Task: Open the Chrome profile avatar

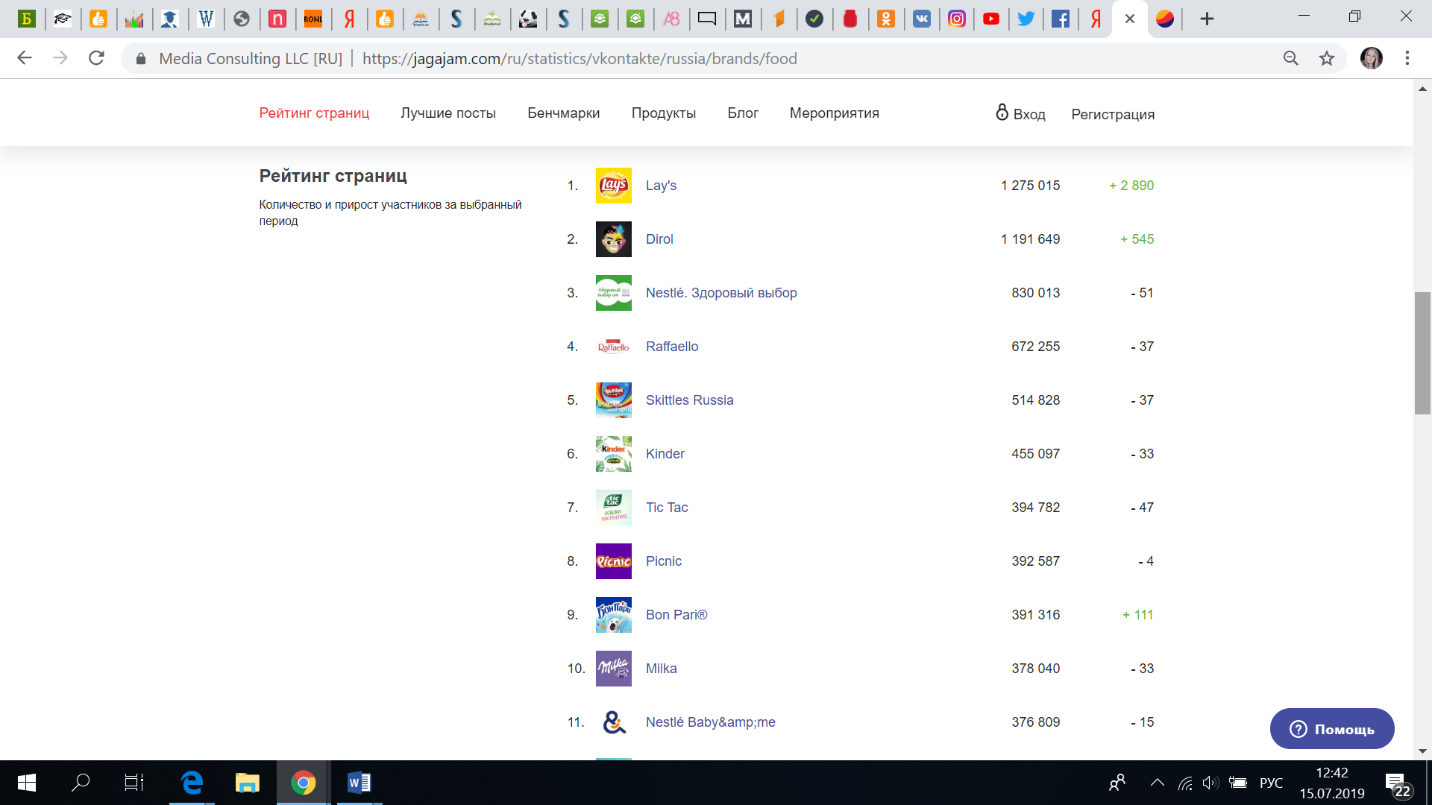Action: 1371,58
